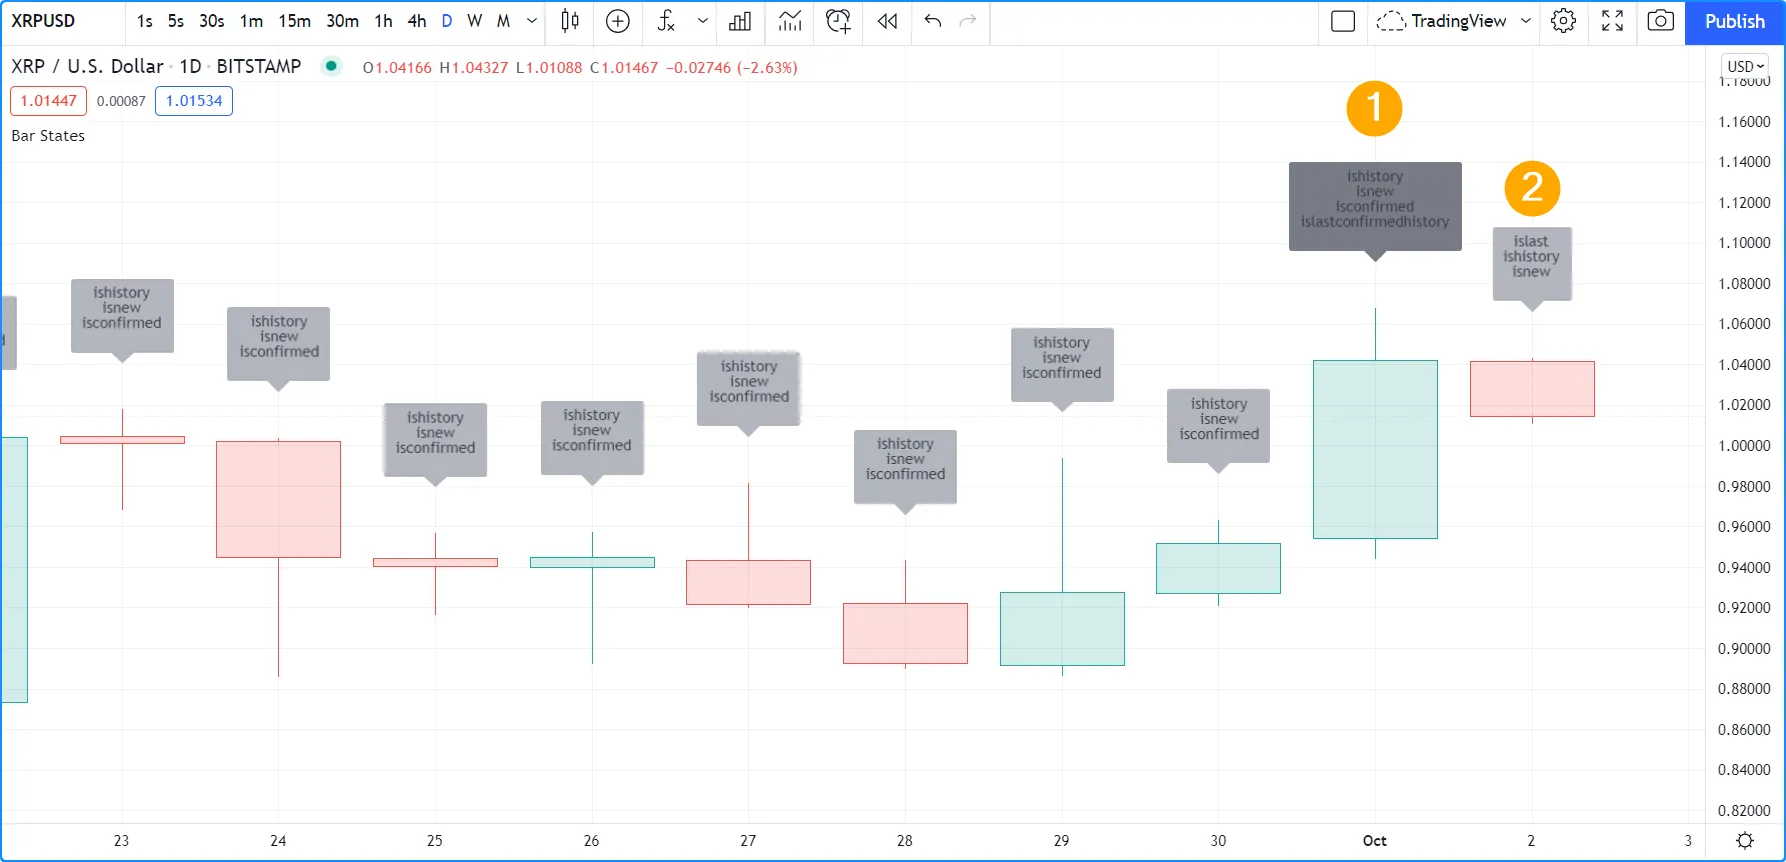Screen dimensions: 1786x862
Task: Select the 4h timeframe
Action: click(x=417, y=21)
